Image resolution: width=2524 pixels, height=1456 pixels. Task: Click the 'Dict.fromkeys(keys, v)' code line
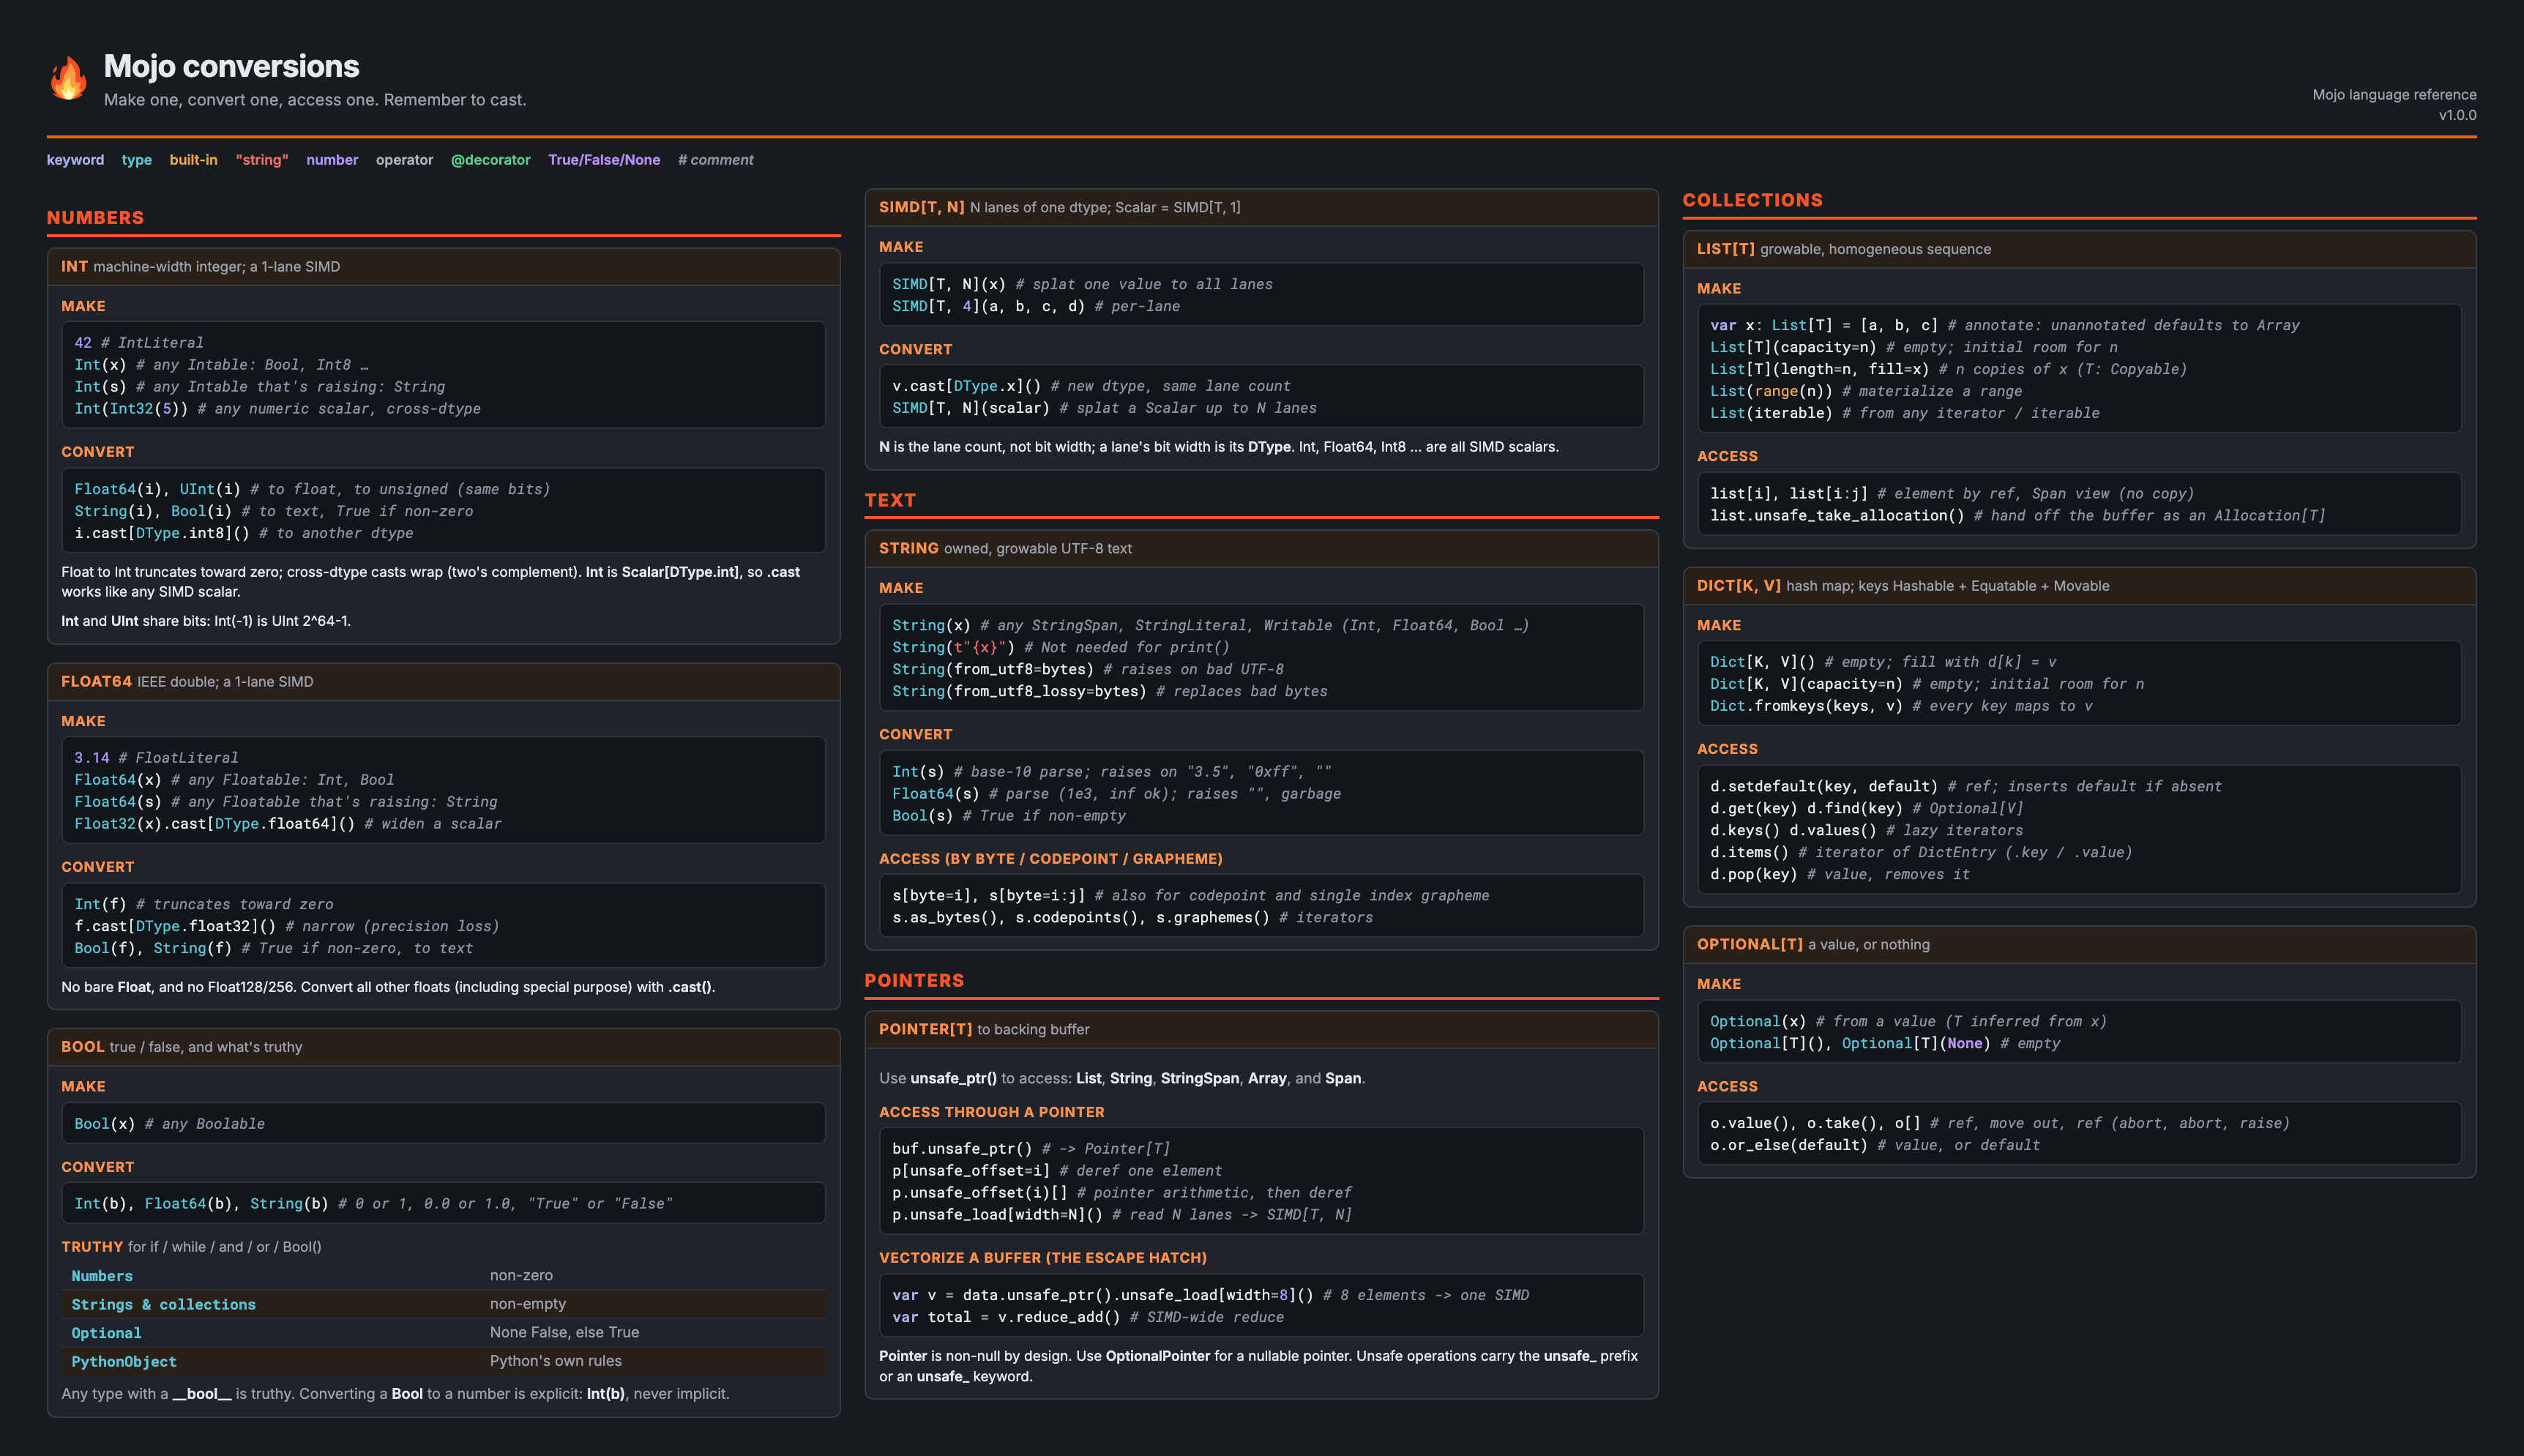point(1901,706)
